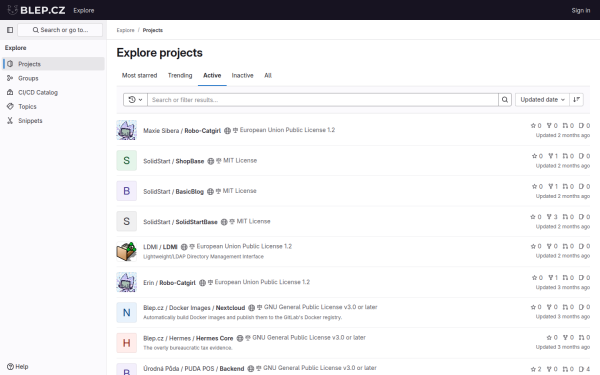Click Maxie Sibera Robo-Catgirl avatar
Image resolution: width=600 pixels, height=375 pixels.
pos(127,130)
